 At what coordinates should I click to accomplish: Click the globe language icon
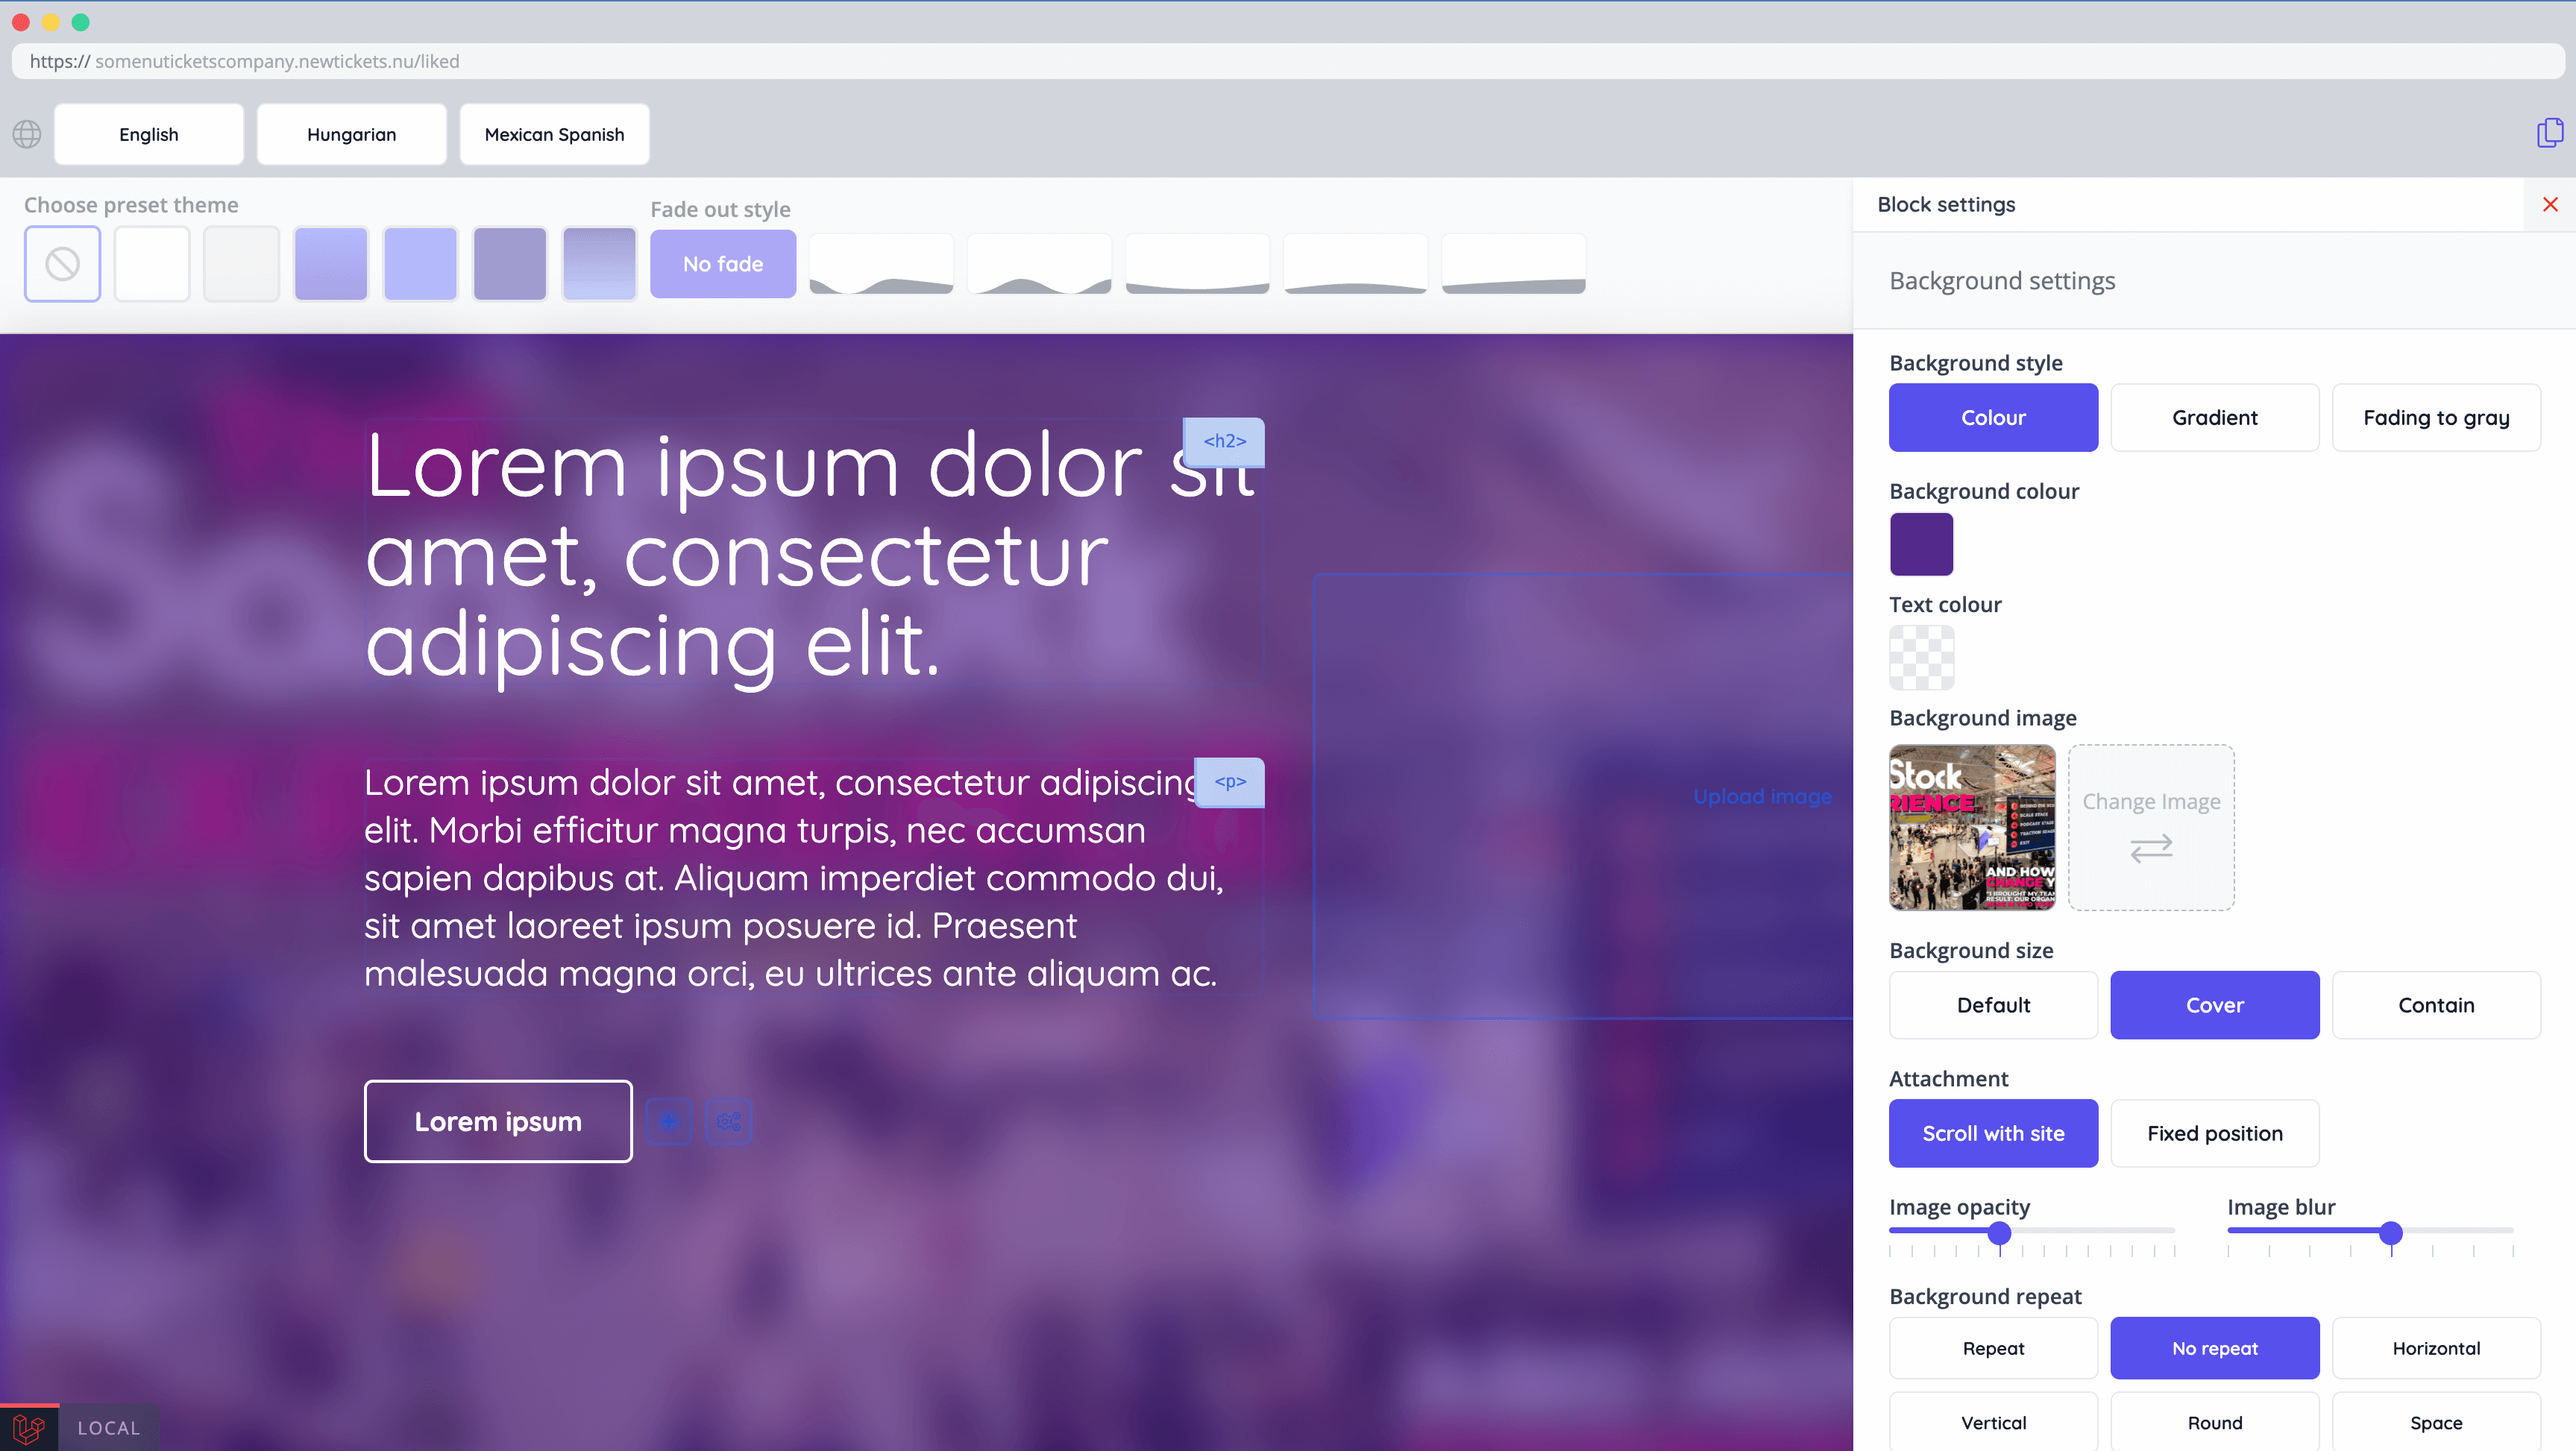coord(27,134)
